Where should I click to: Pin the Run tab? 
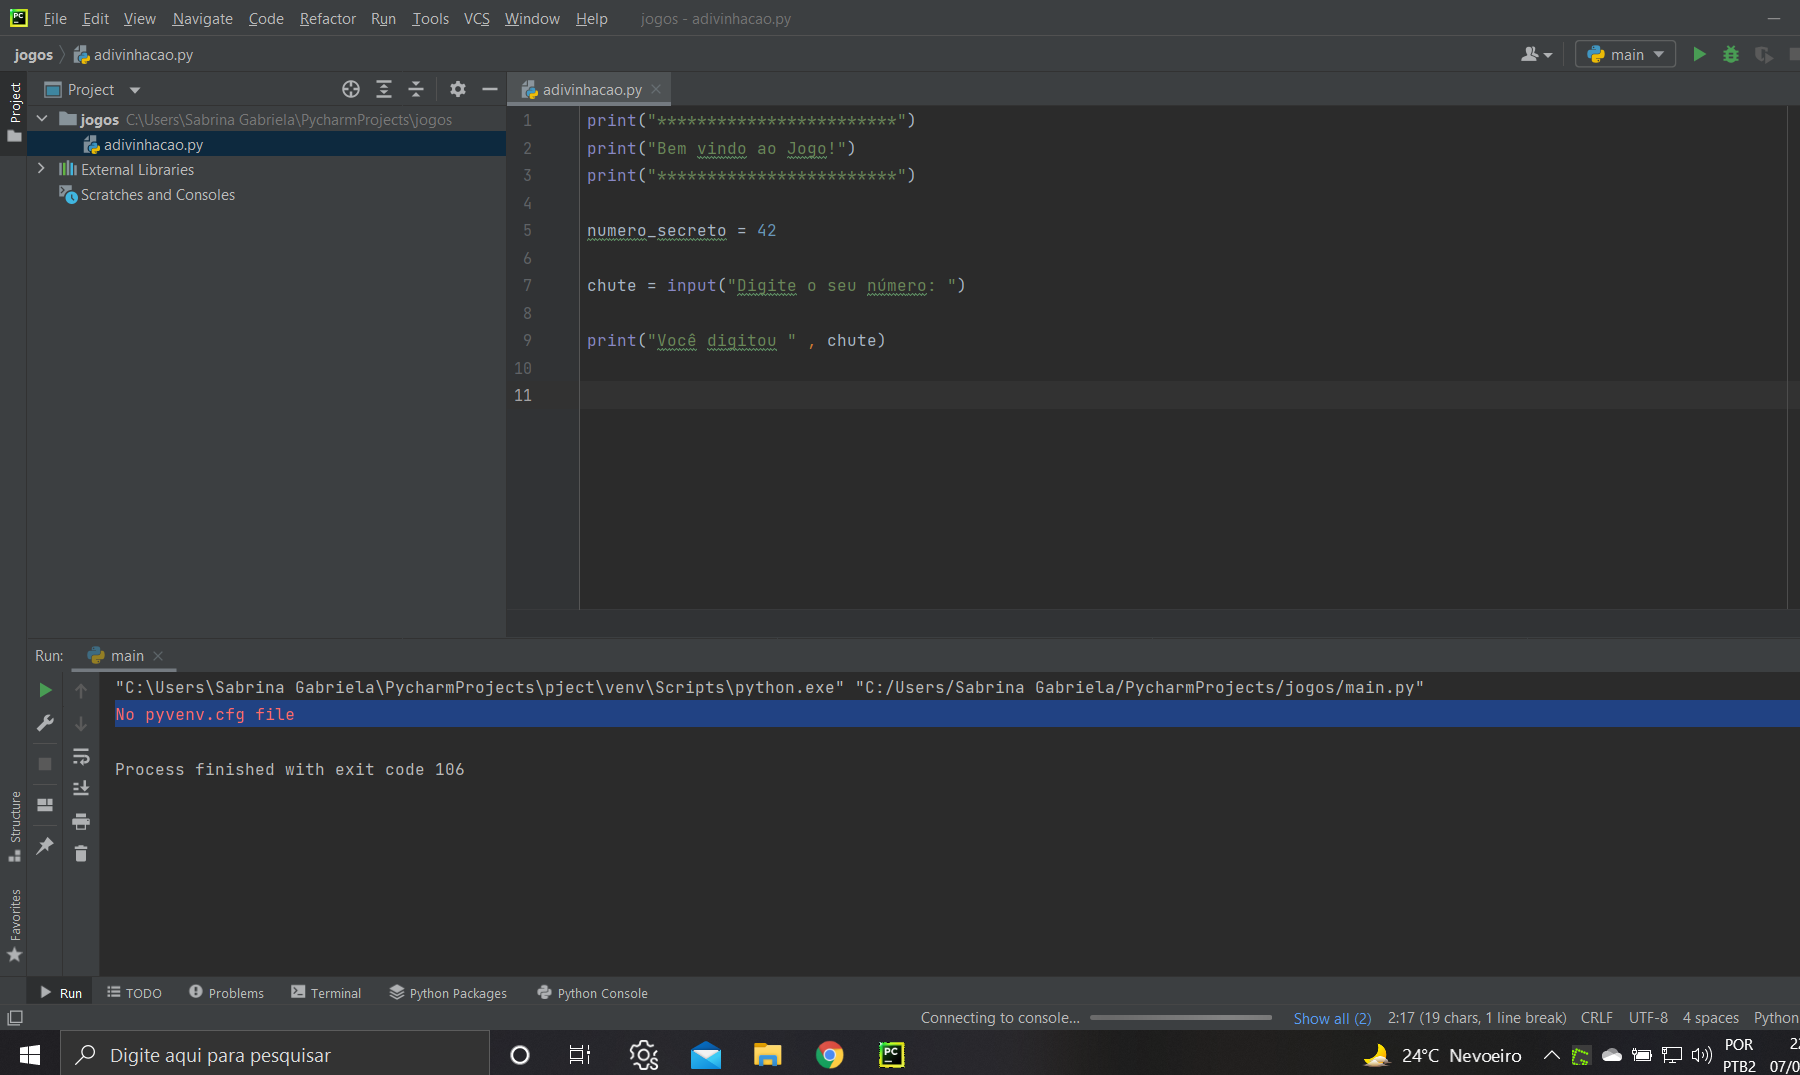point(45,846)
